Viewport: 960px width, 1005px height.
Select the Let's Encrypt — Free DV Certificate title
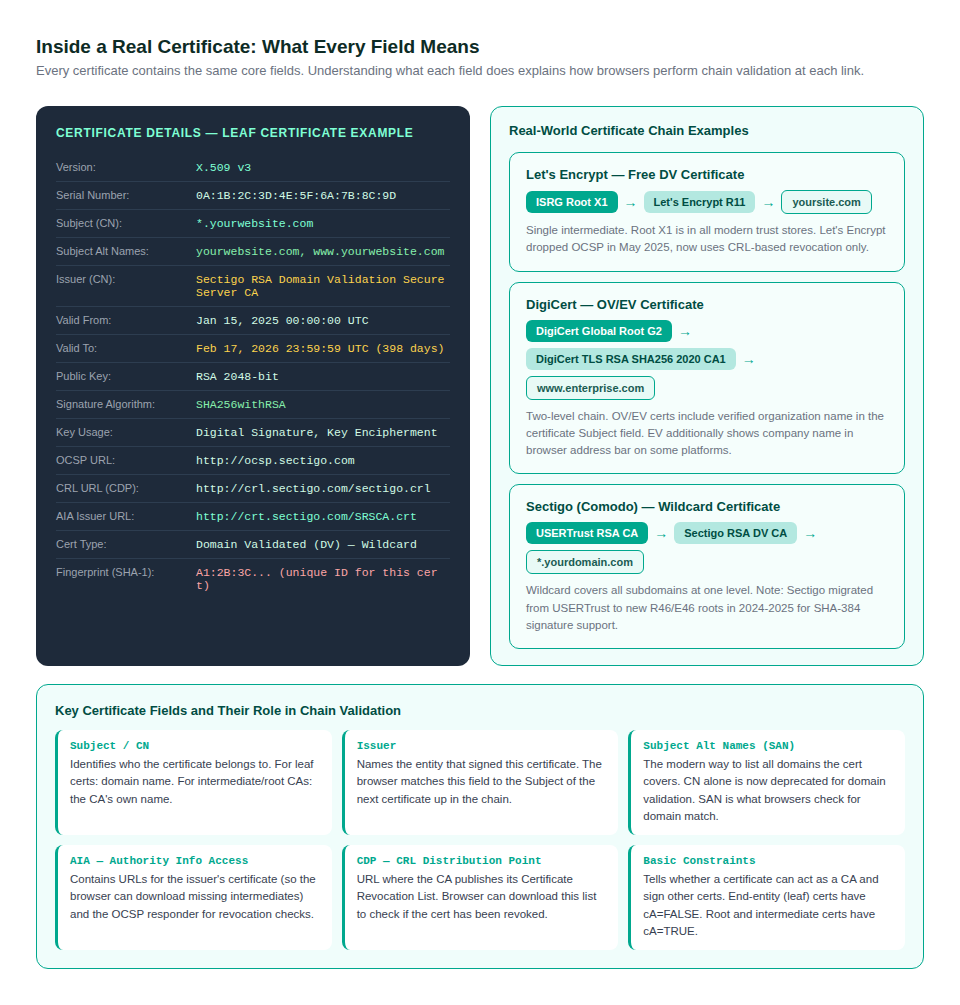(635, 175)
